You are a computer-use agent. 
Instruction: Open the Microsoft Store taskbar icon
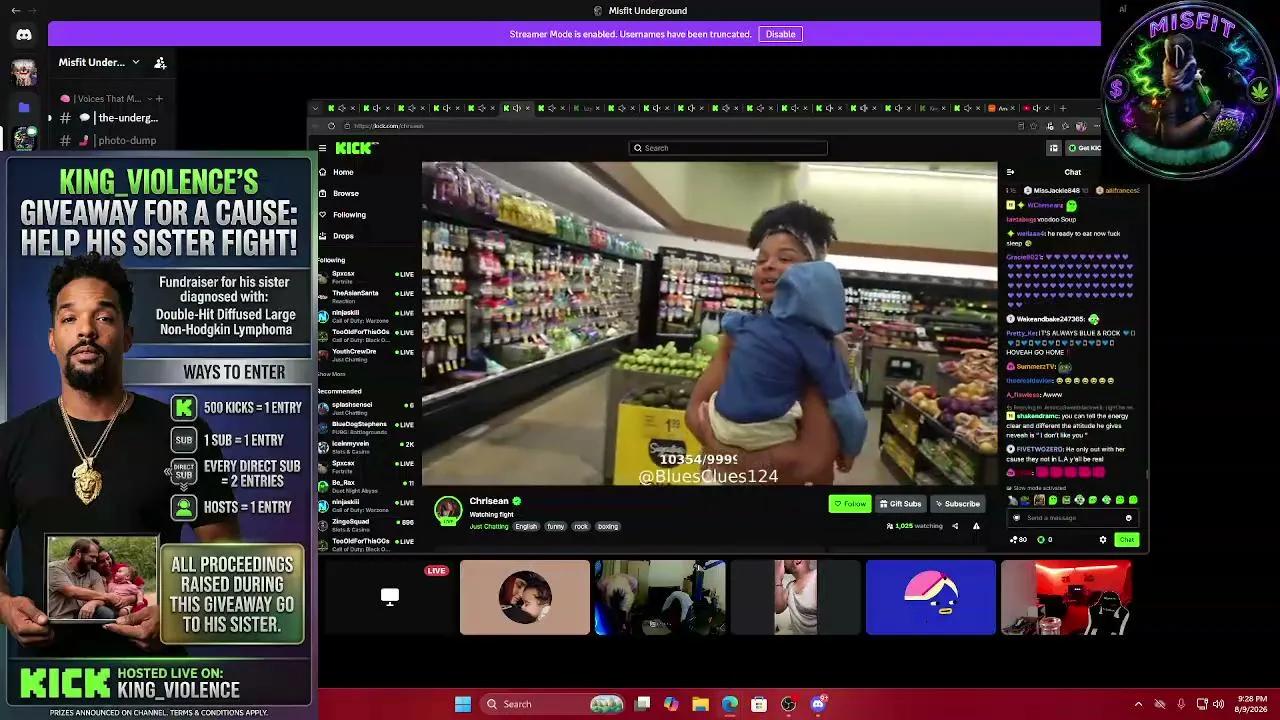759,704
